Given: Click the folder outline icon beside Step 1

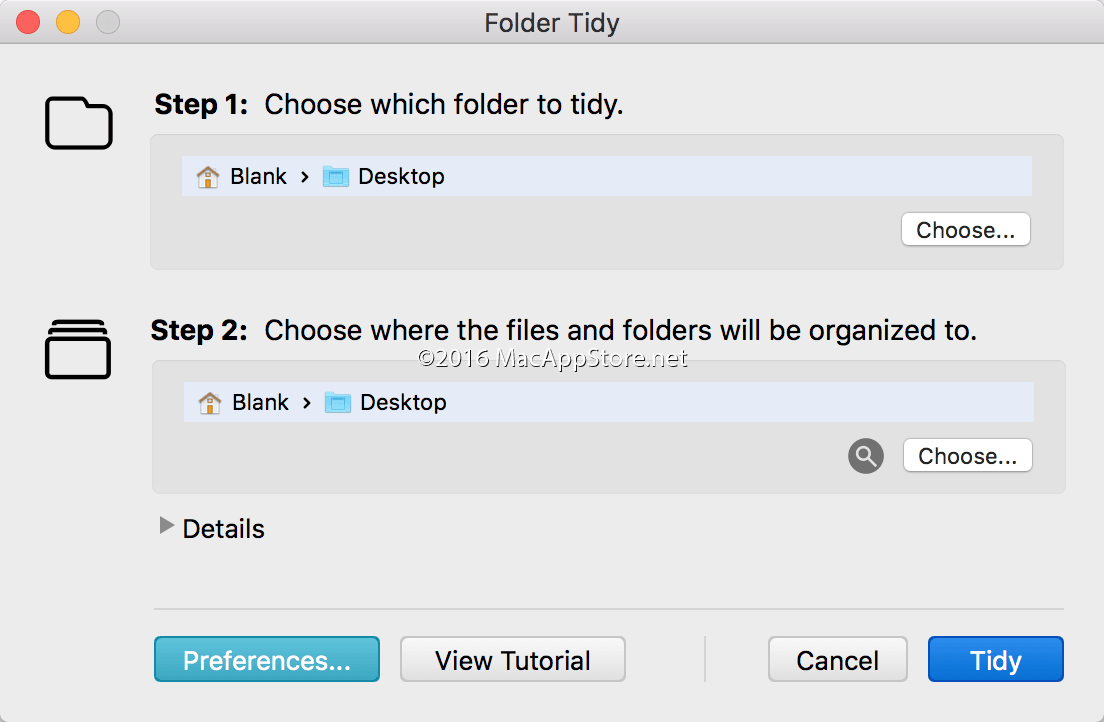Looking at the screenshot, I should 79,124.
